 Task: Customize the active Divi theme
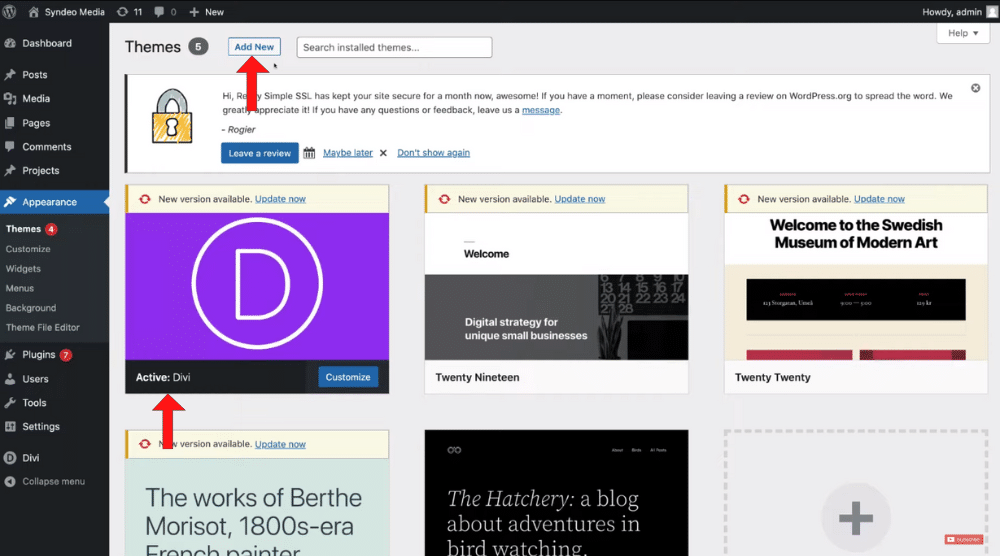(348, 377)
